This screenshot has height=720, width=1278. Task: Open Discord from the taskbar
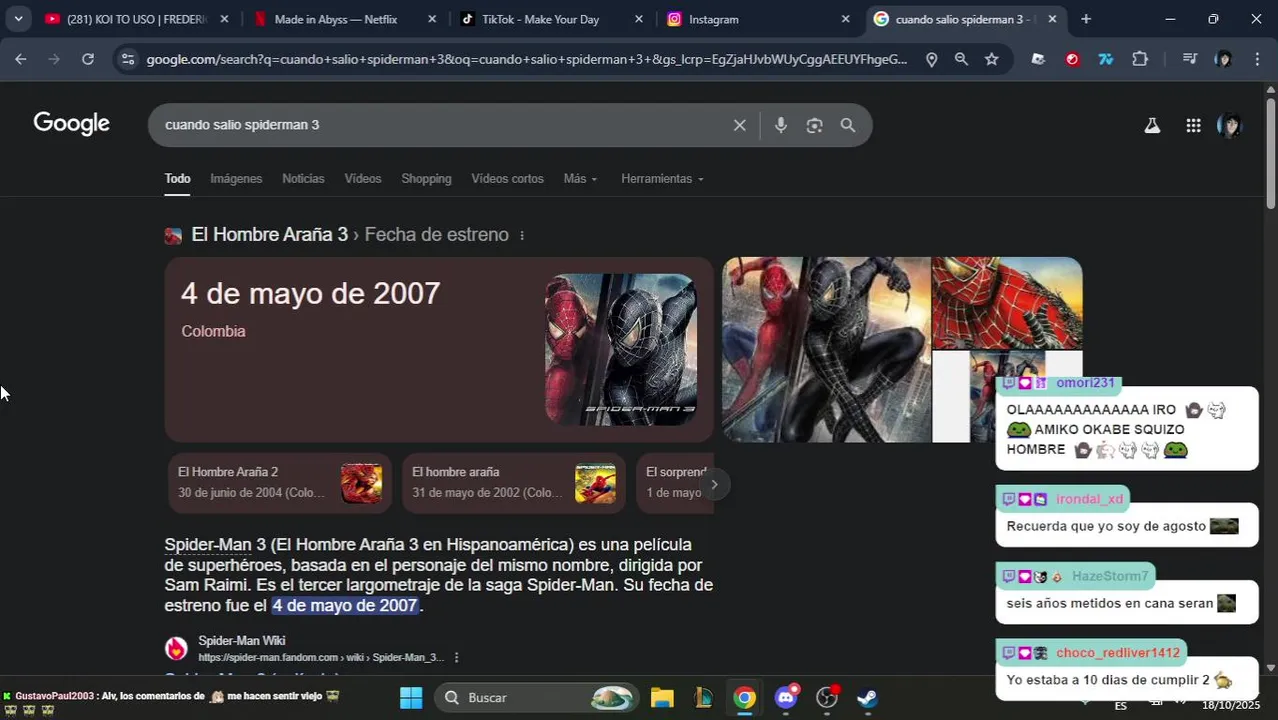[786, 697]
